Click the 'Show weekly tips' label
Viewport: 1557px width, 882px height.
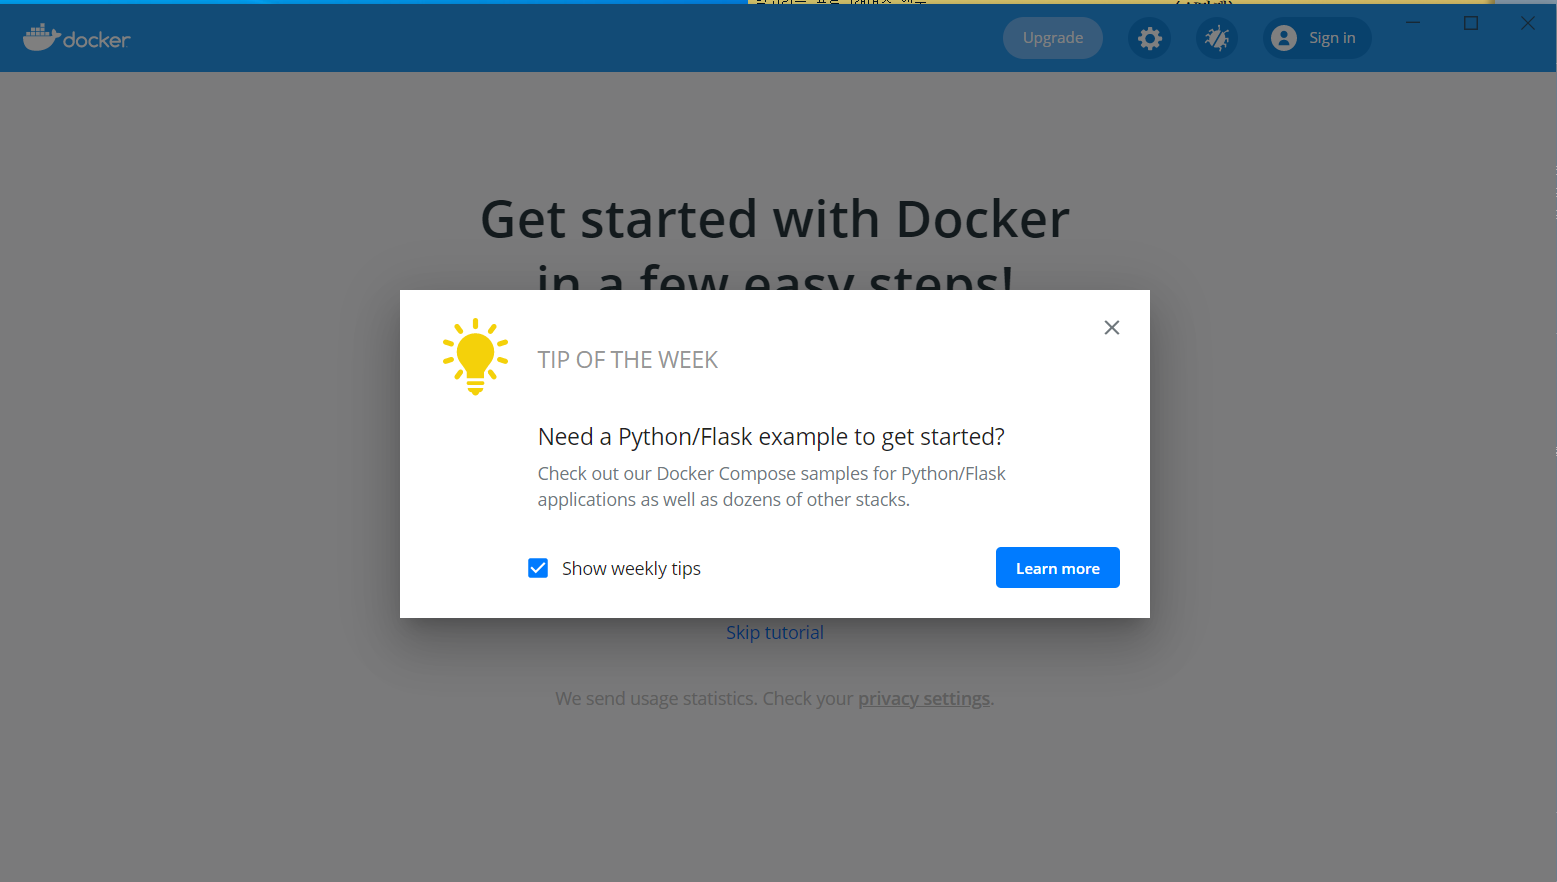(x=631, y=568)
